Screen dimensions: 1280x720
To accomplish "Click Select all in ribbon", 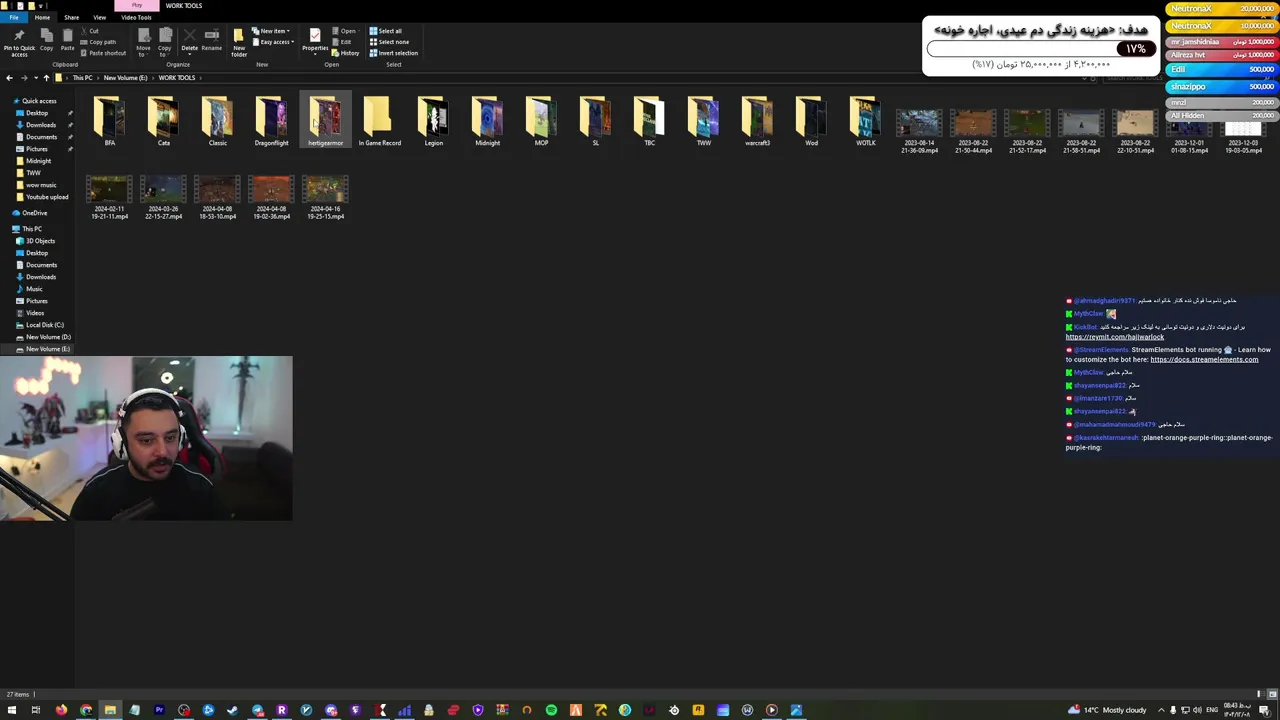I will [x=385, y=31].
